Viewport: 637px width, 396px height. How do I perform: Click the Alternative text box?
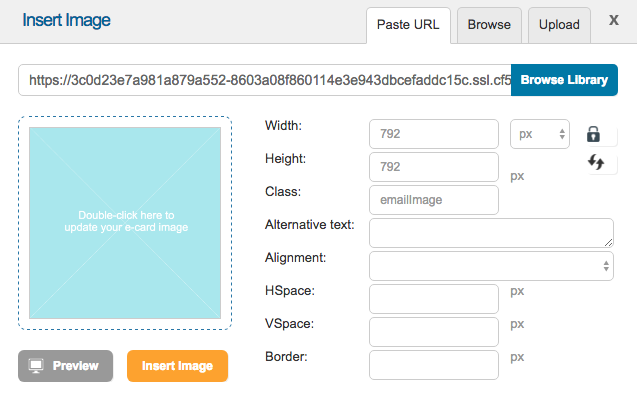click(x=491, y=233)
